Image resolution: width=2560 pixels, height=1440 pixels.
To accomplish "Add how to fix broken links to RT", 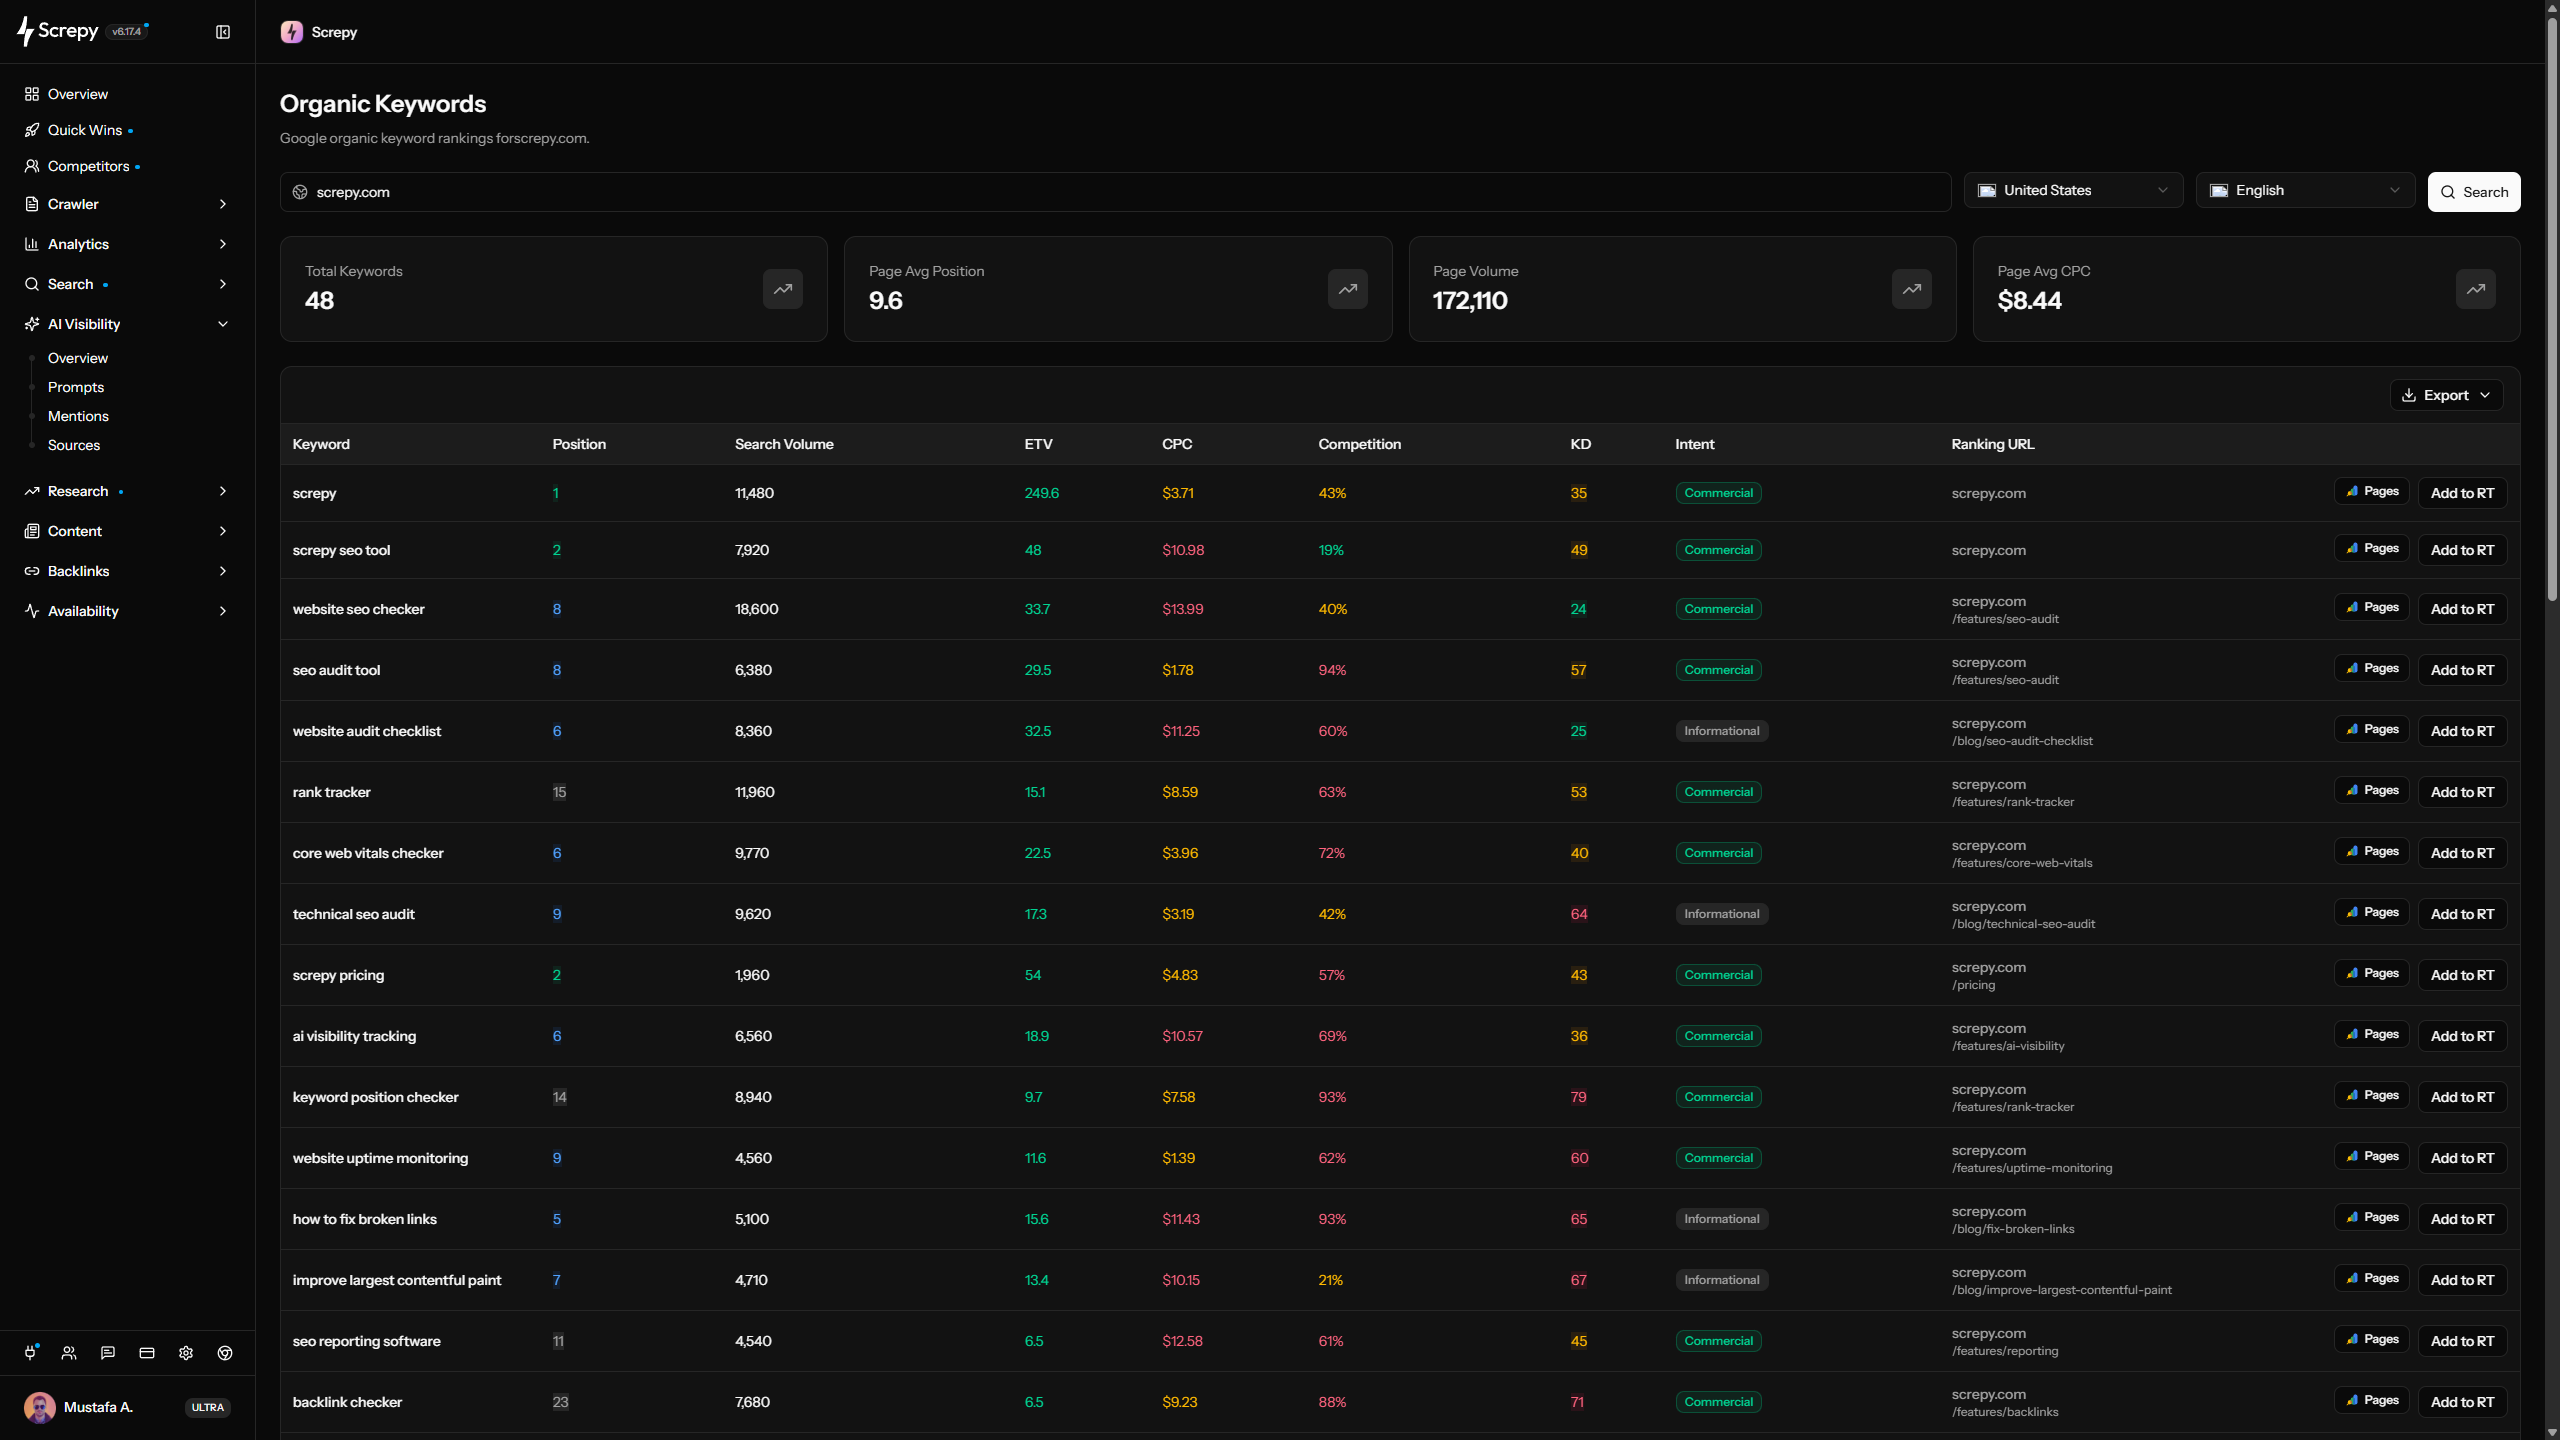I will click(2462, 1219).
